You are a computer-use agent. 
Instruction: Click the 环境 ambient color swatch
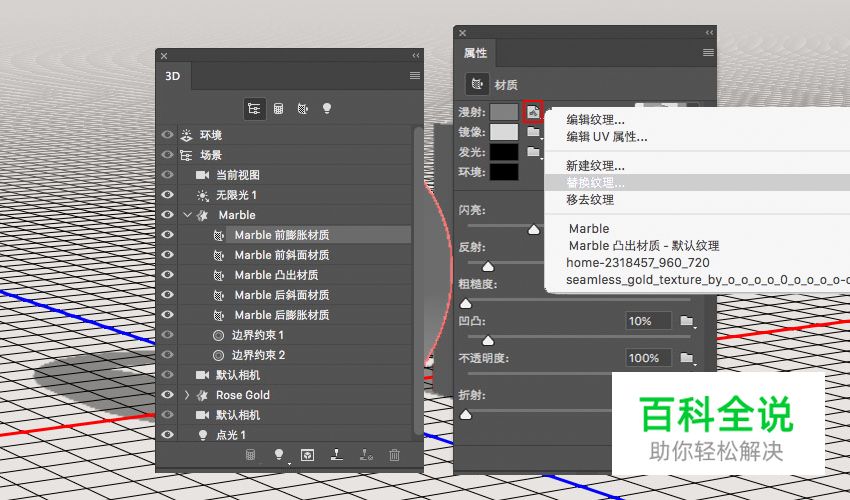[504, 172]
